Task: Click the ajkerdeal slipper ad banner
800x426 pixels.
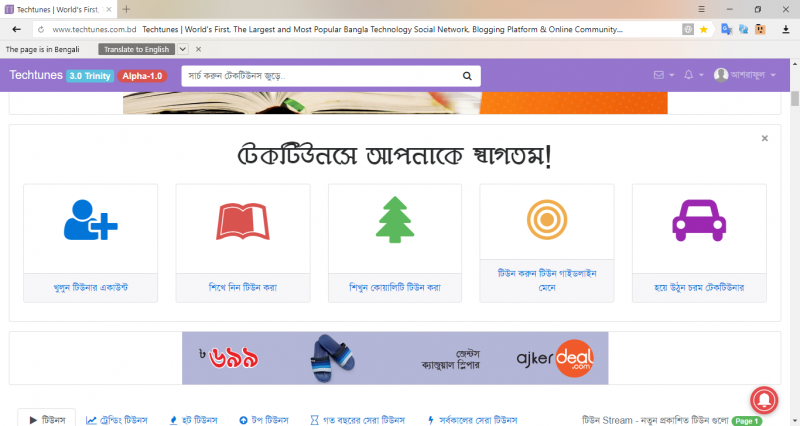Action: tap(395, 358)
